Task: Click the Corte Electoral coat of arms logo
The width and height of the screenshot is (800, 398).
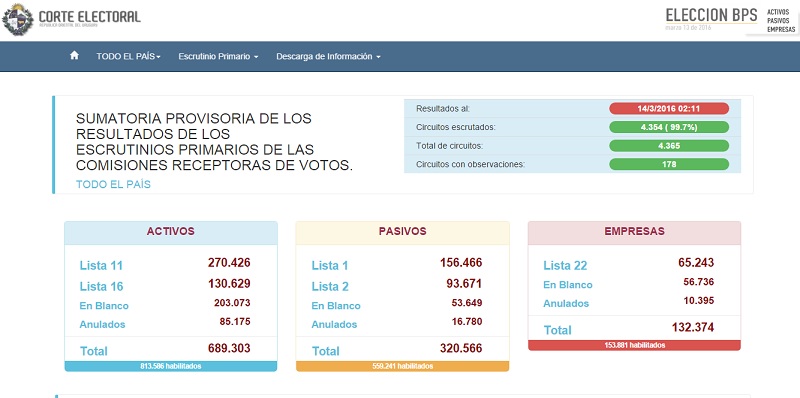Action: tap(18, 19)
